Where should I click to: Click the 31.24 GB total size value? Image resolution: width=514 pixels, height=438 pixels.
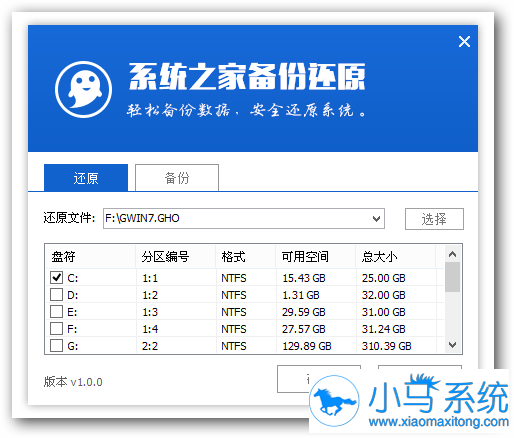point(384,329)
